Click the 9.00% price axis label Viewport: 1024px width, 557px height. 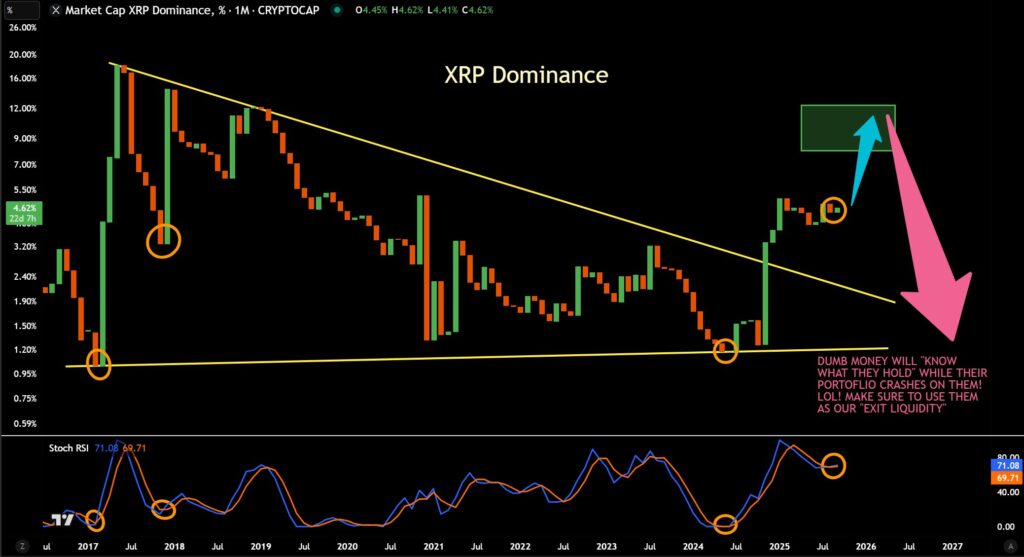tap(25, 138)
